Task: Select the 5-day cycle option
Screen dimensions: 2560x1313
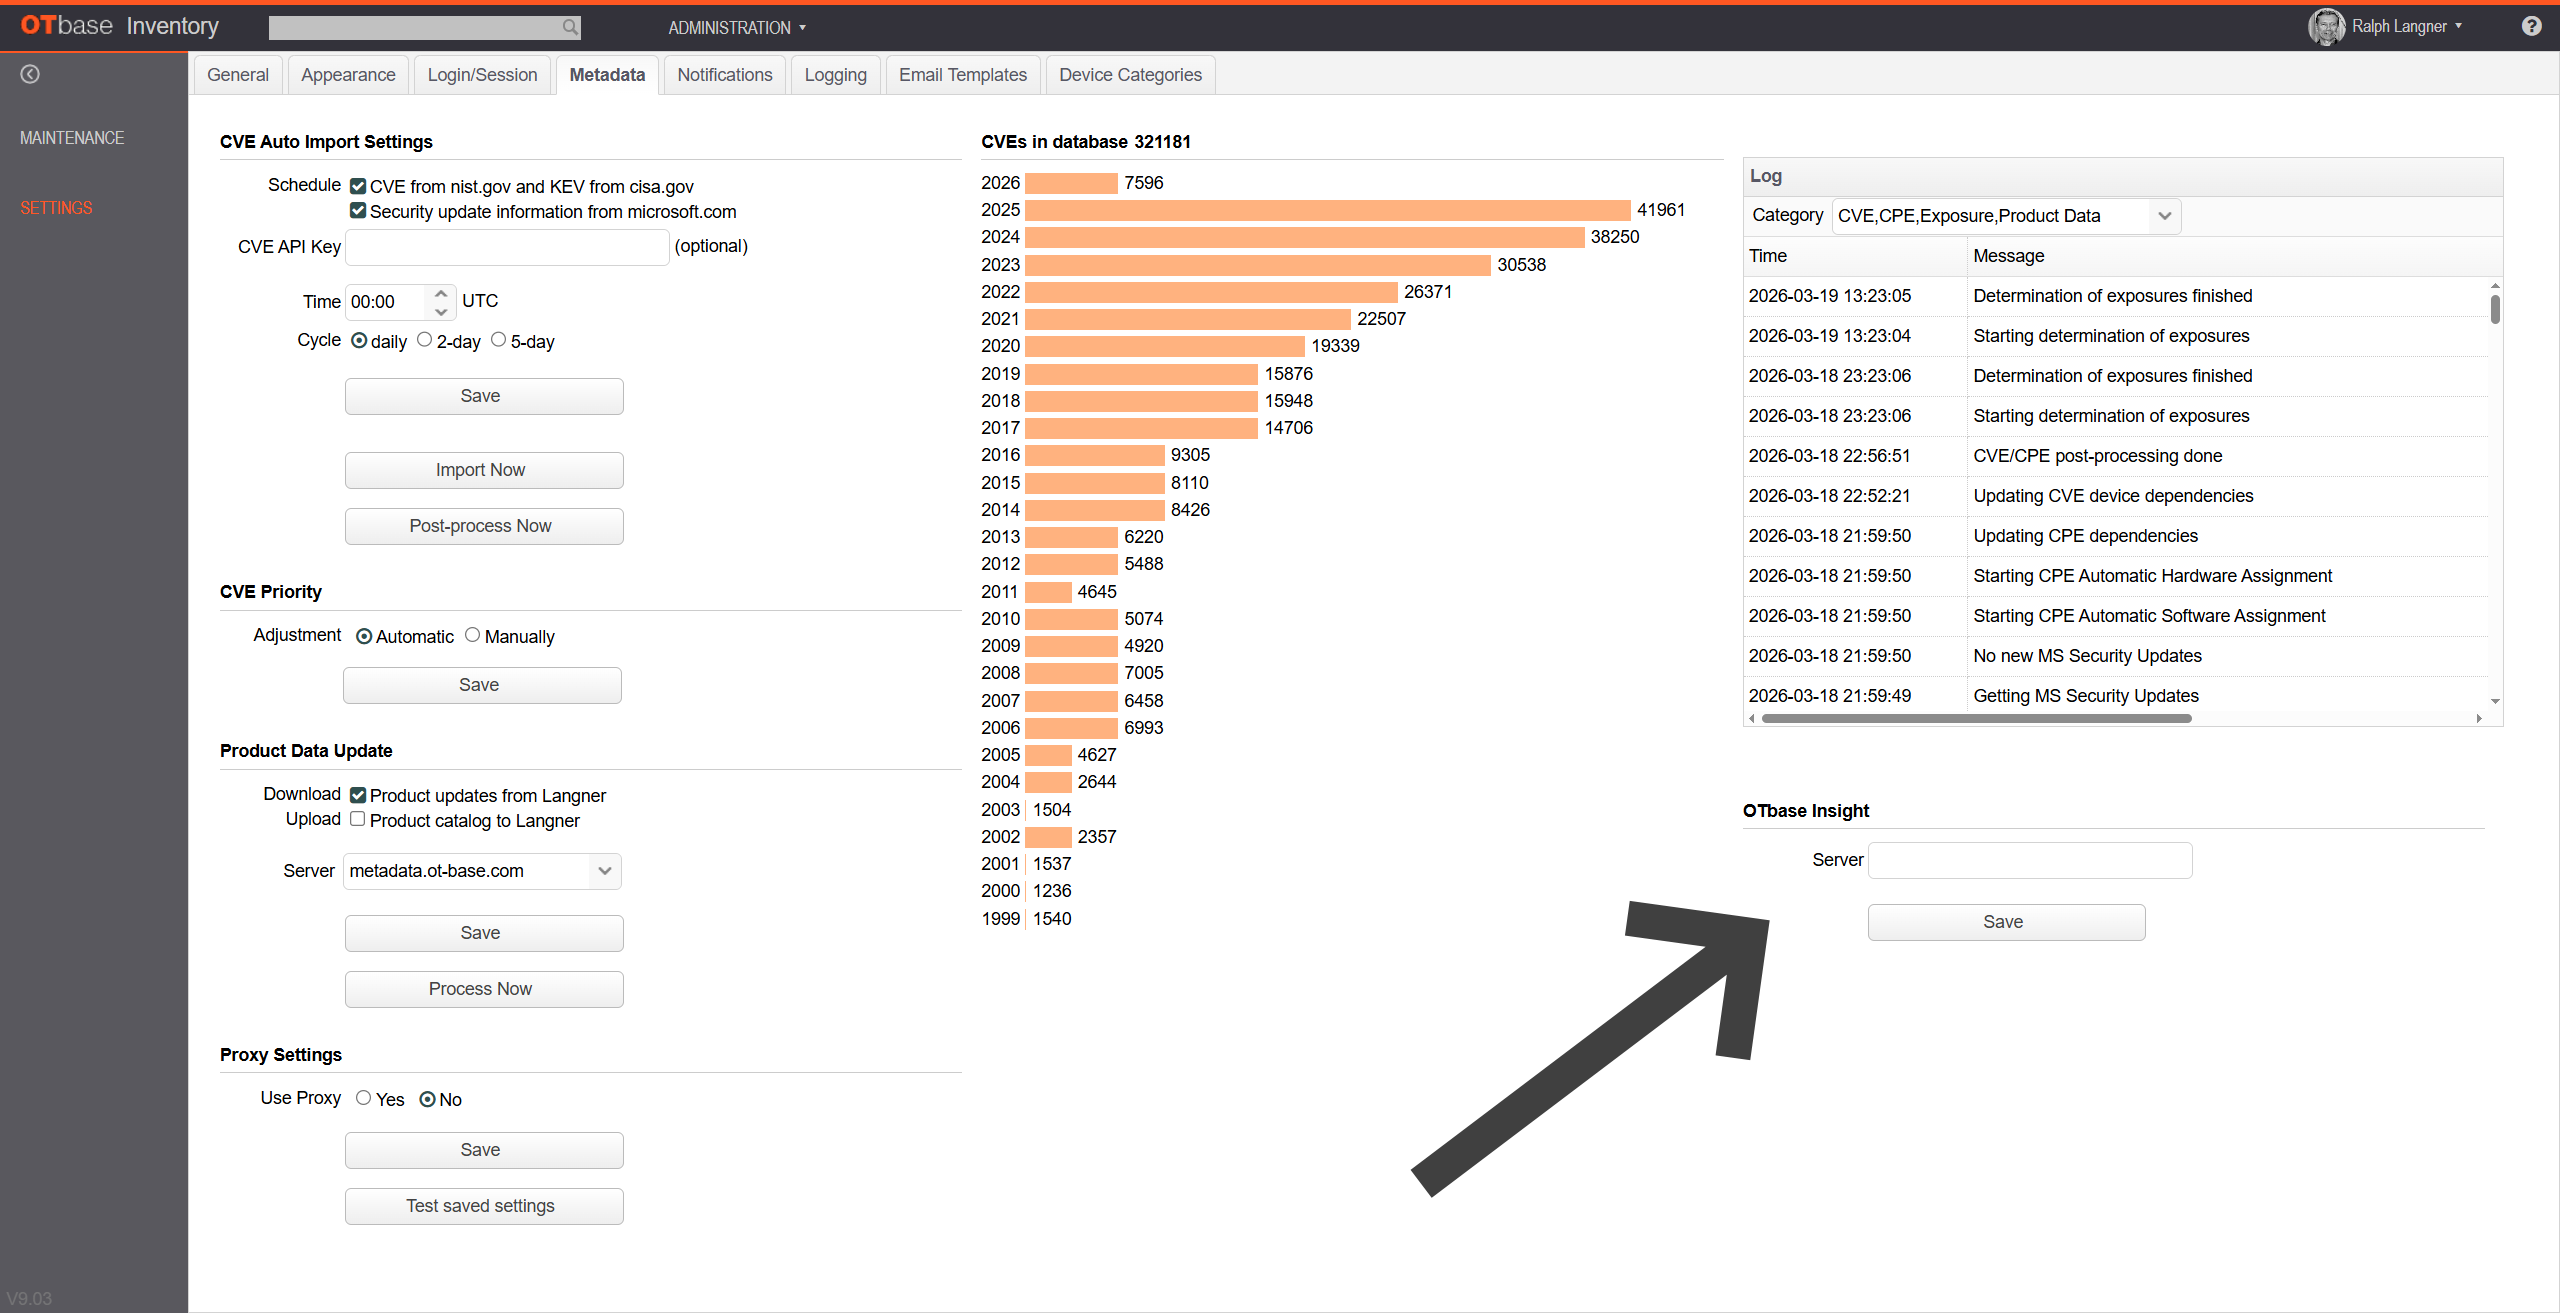Action: tap(499, 340)
